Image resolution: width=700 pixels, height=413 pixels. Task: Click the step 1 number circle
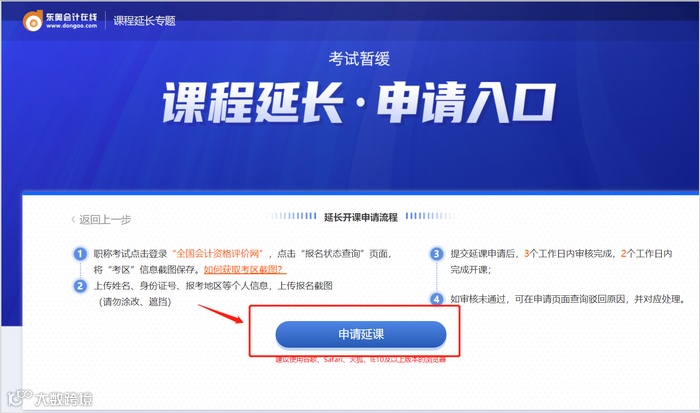80,254
